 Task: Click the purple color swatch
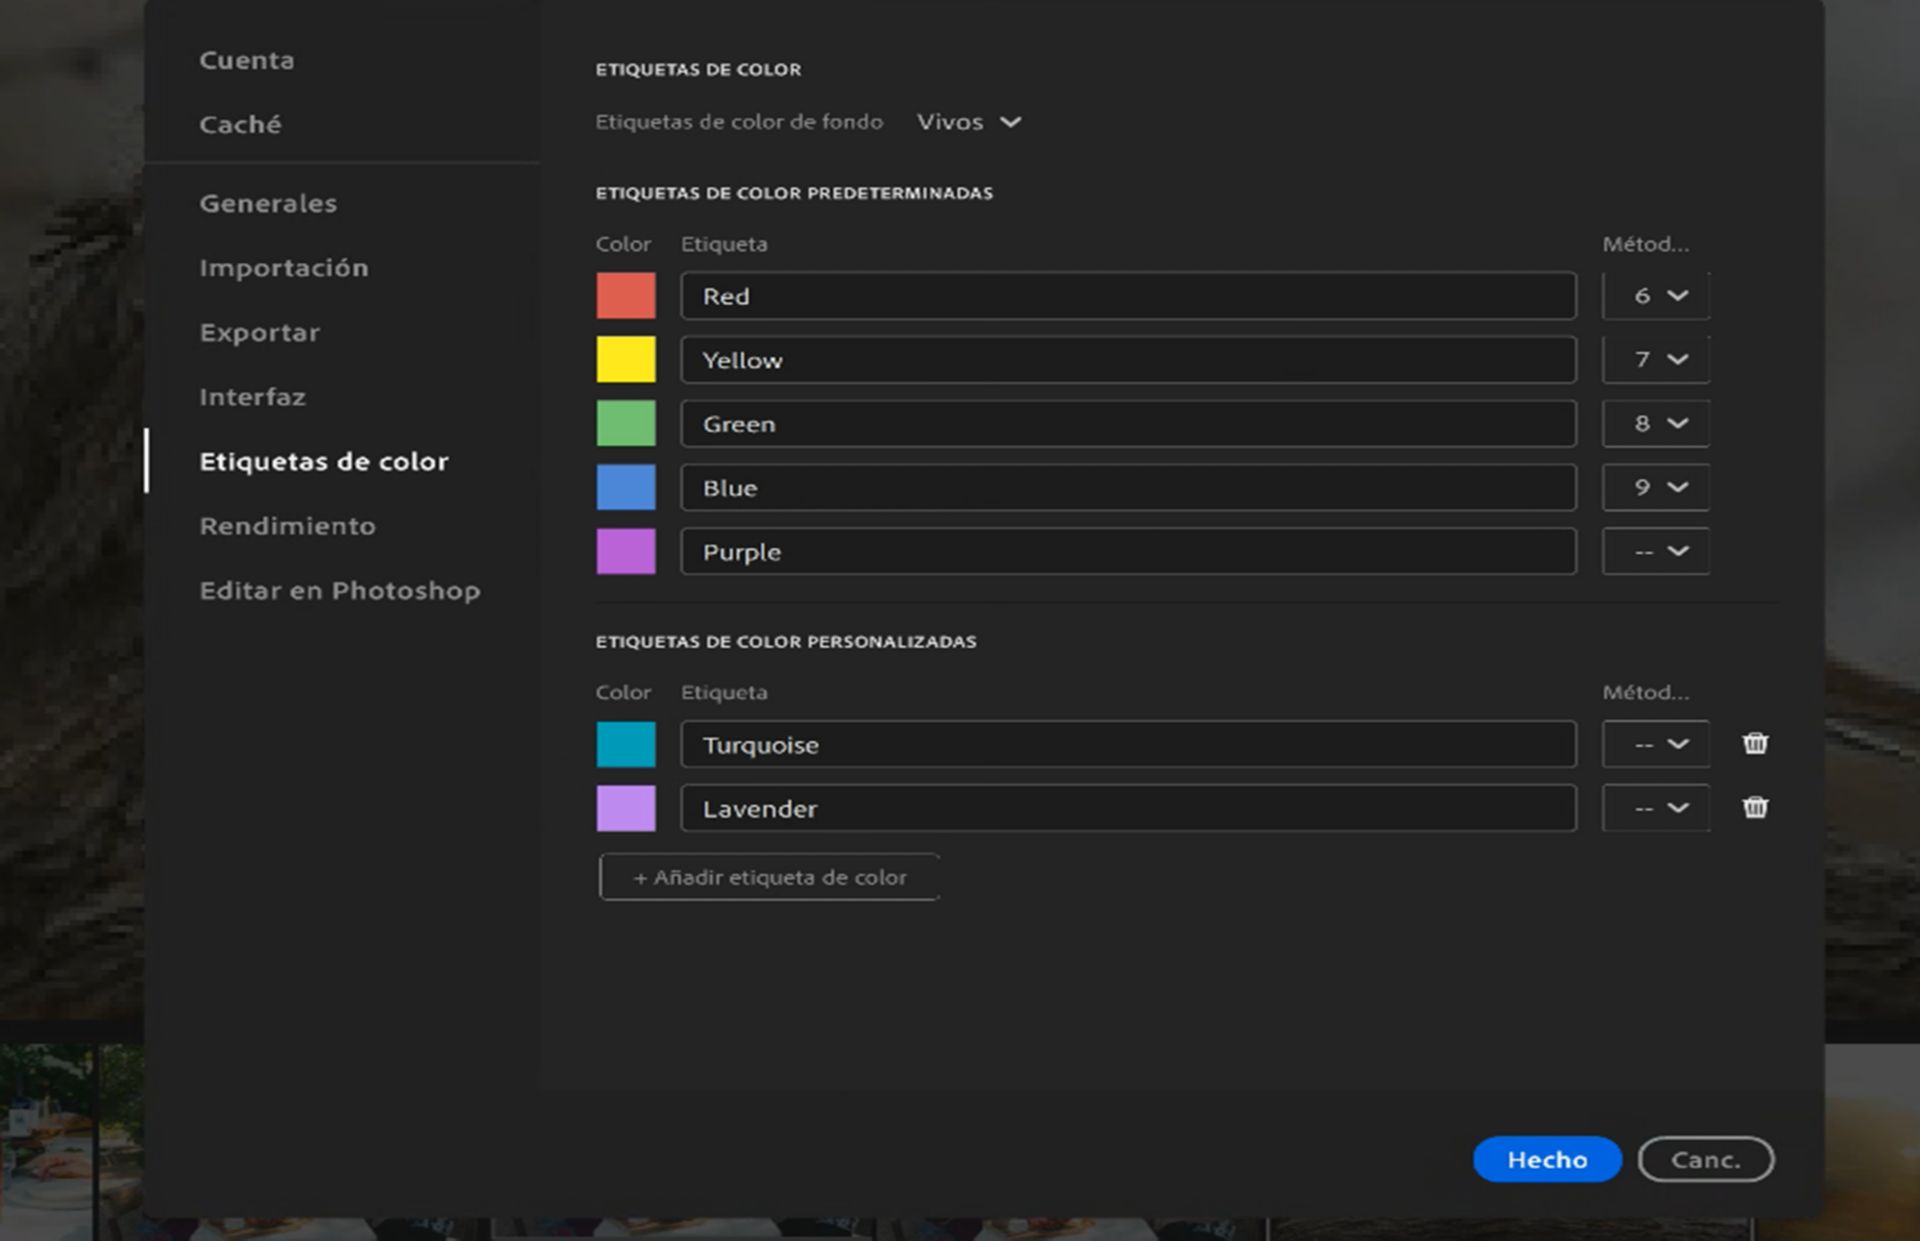pyautogui.click(x=626, y=552)
